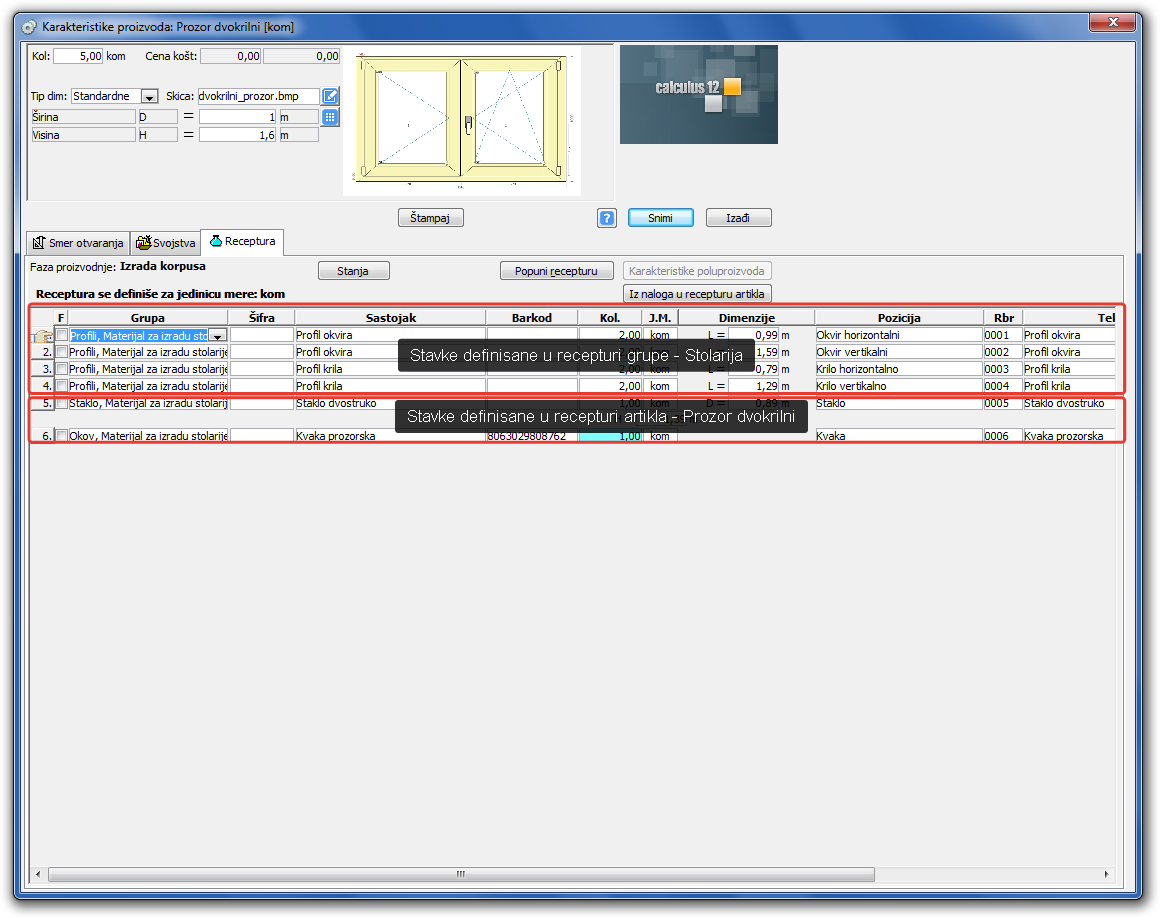
Task: Click the calculus 12 logo image
Action: click(698, 94)
